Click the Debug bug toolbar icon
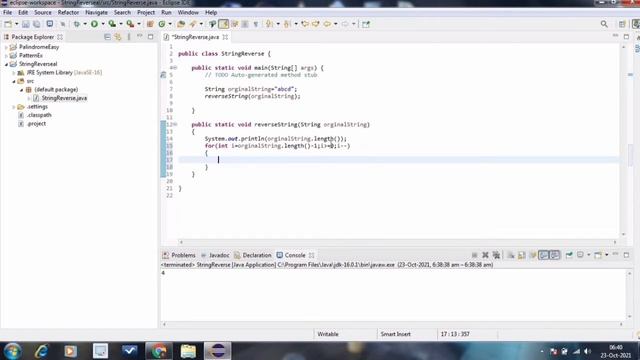 [76, 24]
